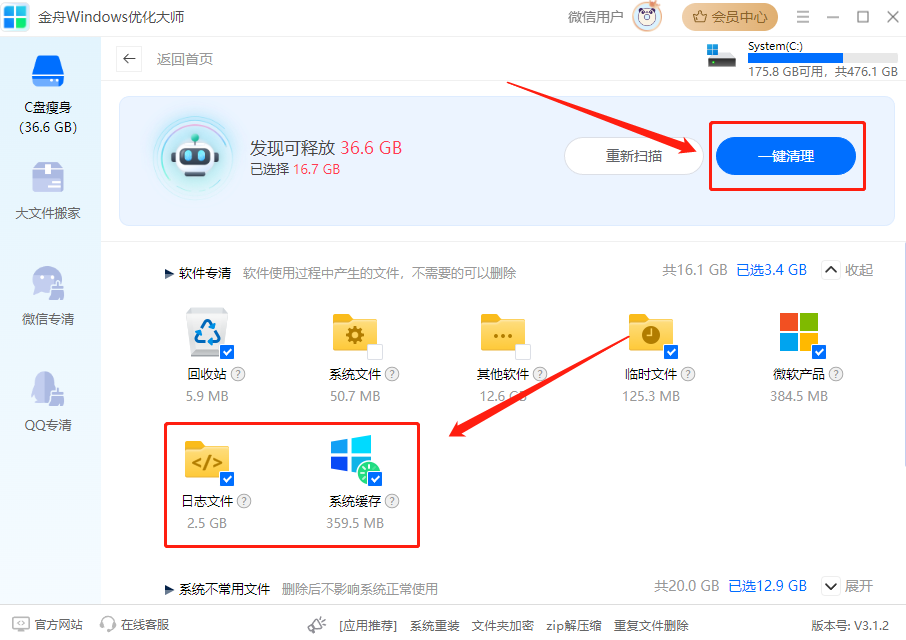
Task: Click the back arrow to return home
Action: (129, 59)
